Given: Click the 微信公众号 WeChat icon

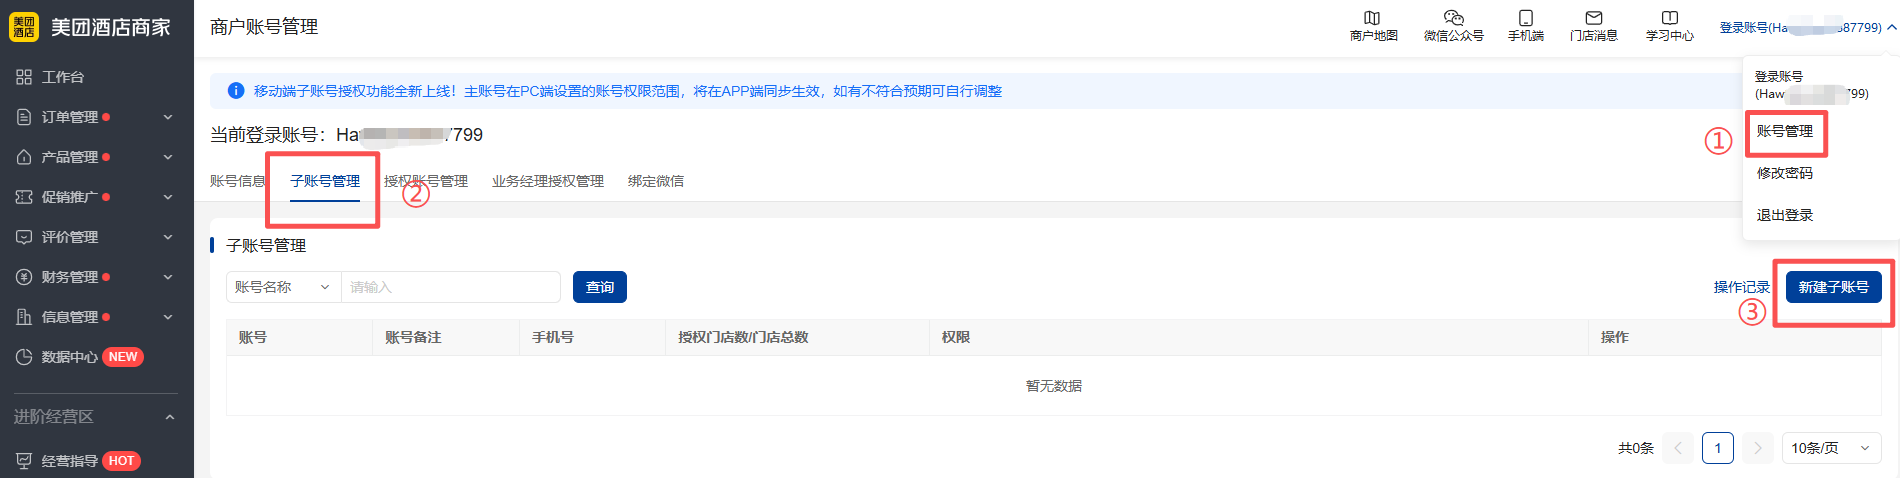Looking at the screenshot, I should (1453, 18).
